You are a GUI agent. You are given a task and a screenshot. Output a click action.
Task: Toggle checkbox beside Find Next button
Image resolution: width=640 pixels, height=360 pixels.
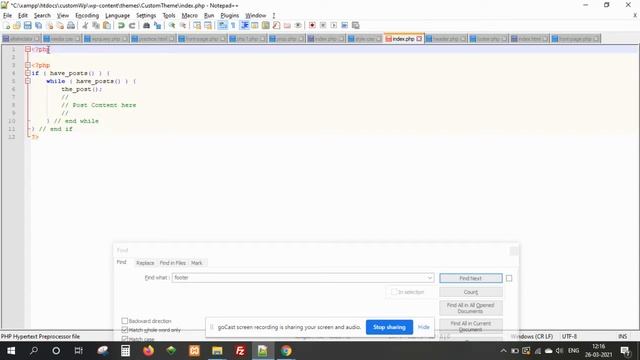click(x=509, y=278)
